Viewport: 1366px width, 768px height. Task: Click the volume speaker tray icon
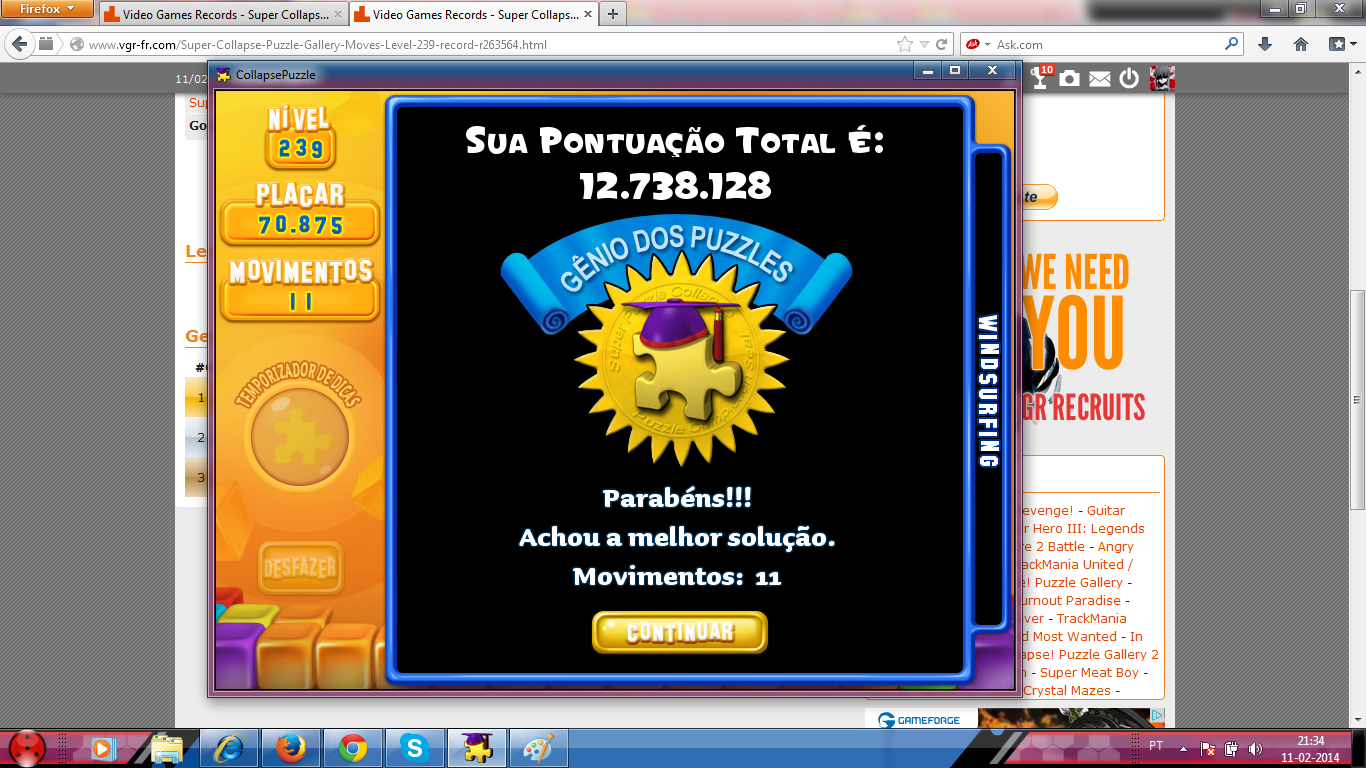pos(1255,748)
